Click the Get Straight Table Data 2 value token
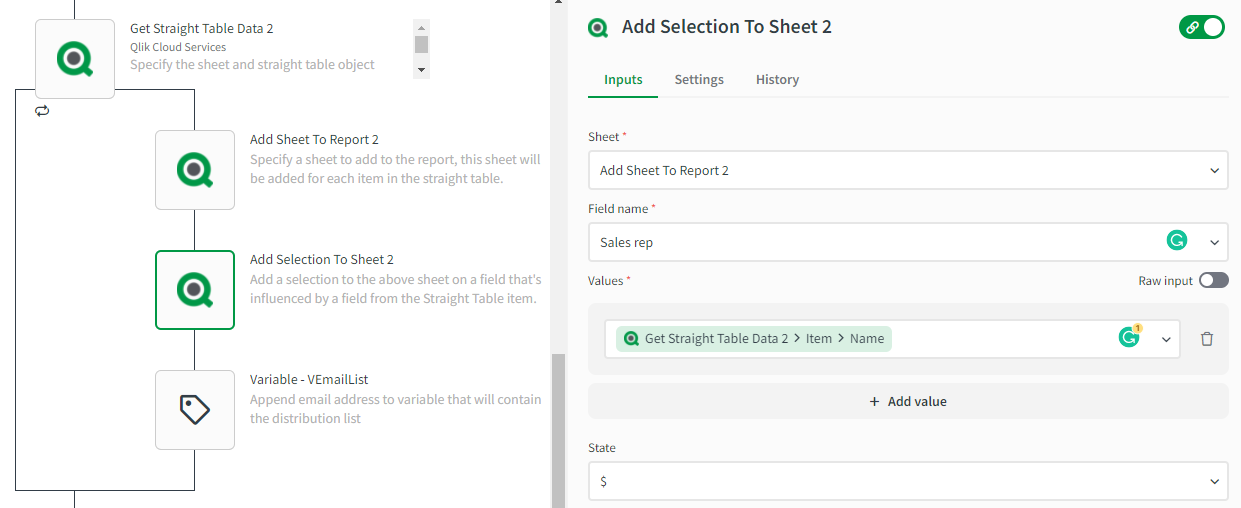 pos(754,339)
